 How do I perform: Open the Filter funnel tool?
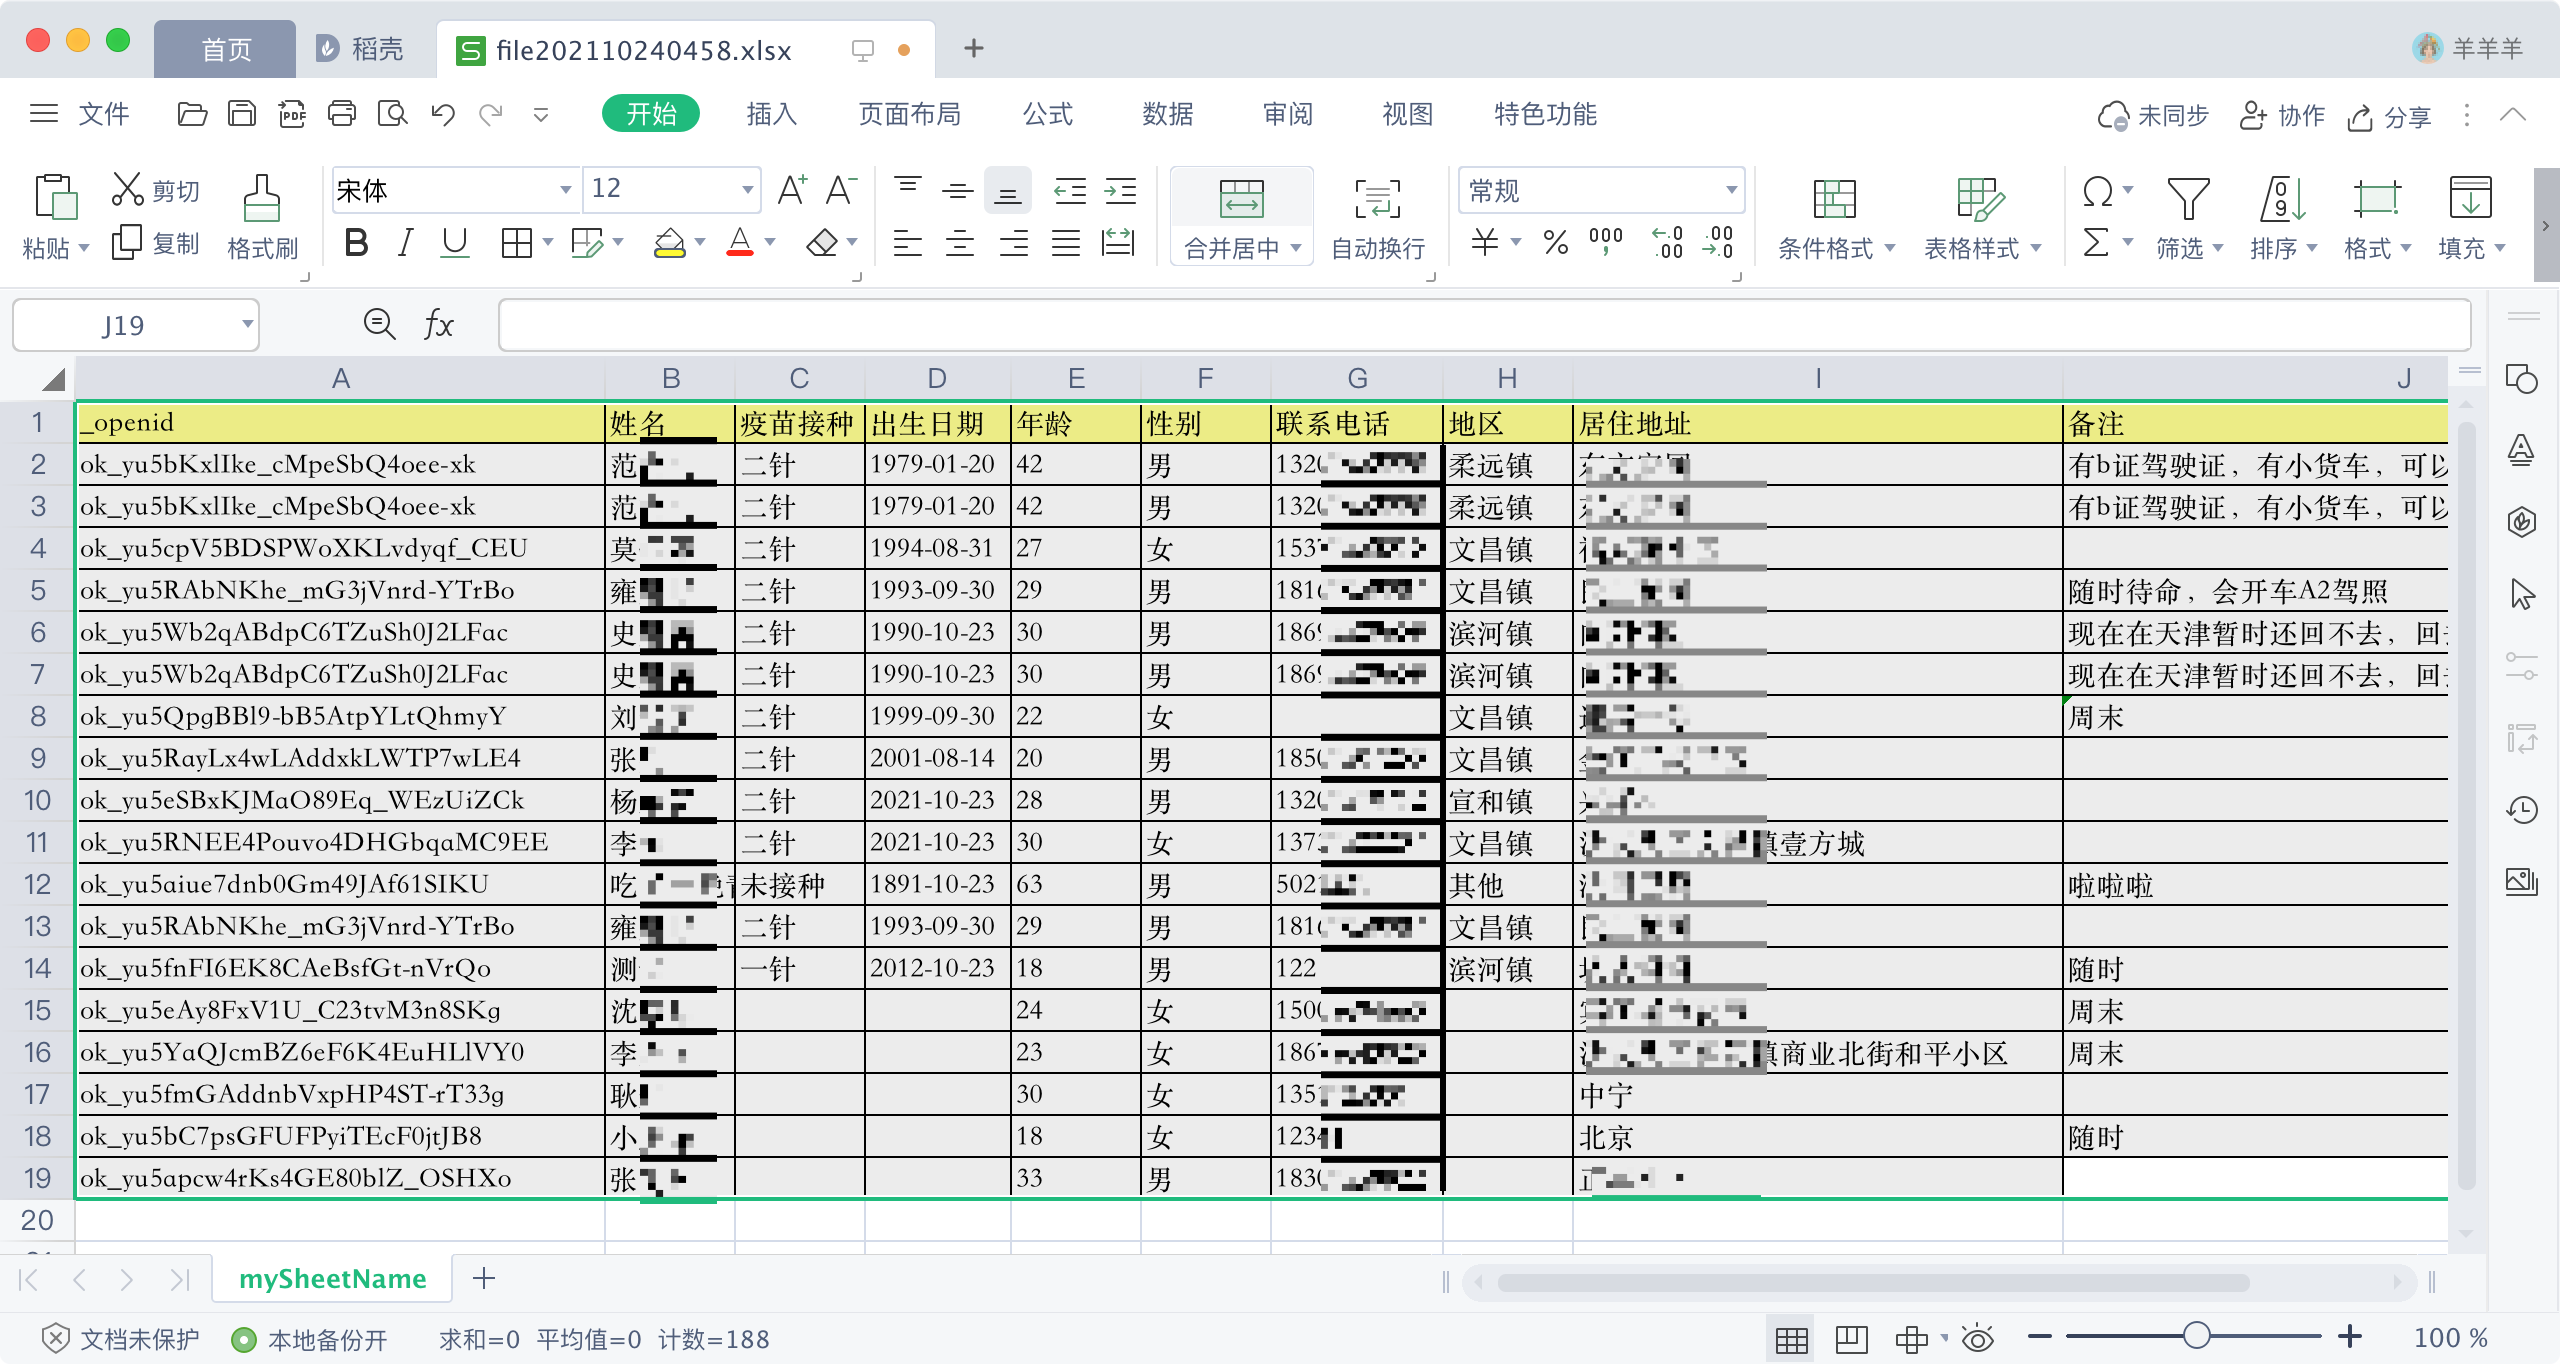coord(2187,198)
